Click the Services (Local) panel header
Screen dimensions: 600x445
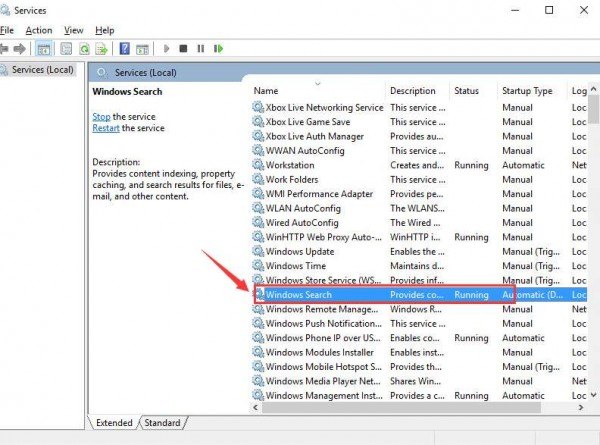145,72
